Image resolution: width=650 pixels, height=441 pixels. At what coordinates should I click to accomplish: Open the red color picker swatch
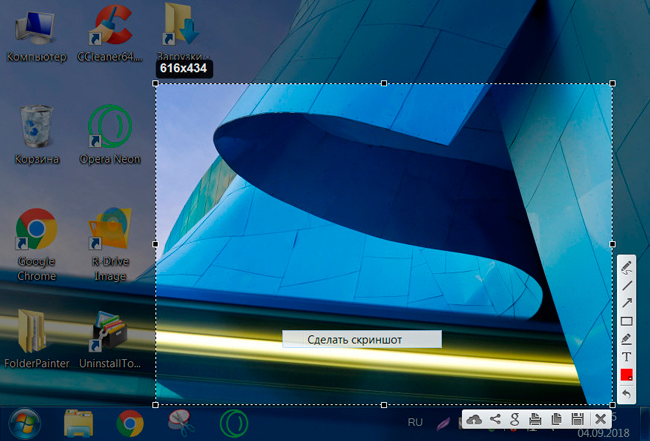click(627, 375)
